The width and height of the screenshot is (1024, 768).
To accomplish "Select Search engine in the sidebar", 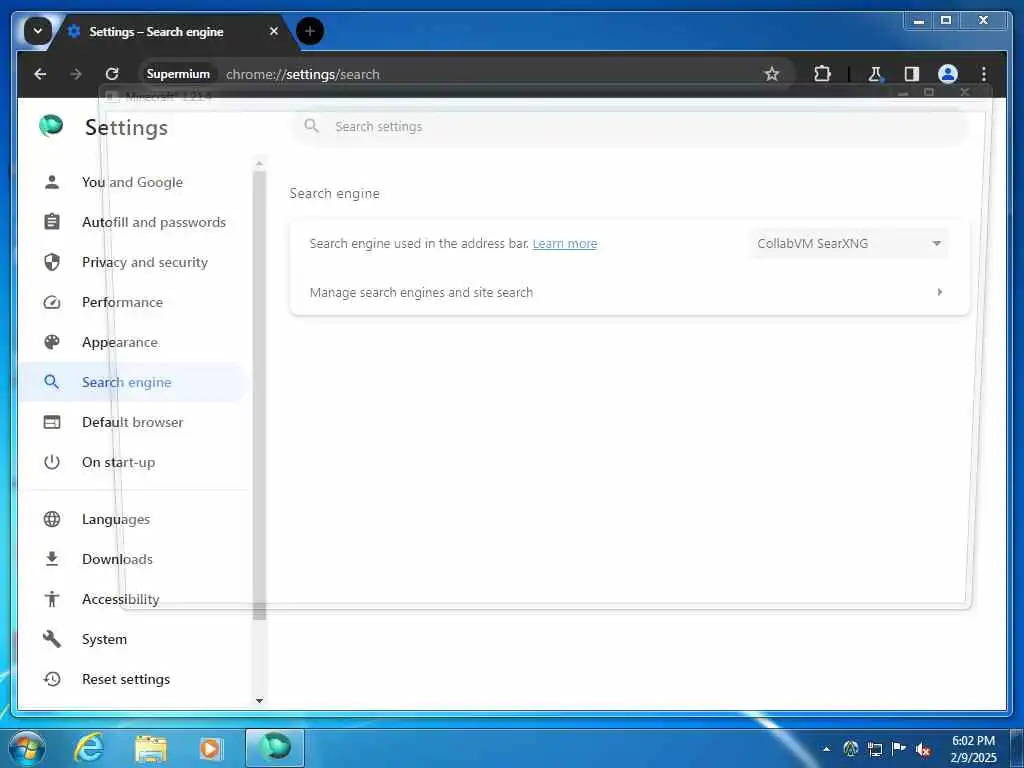I will click(132, 382).
